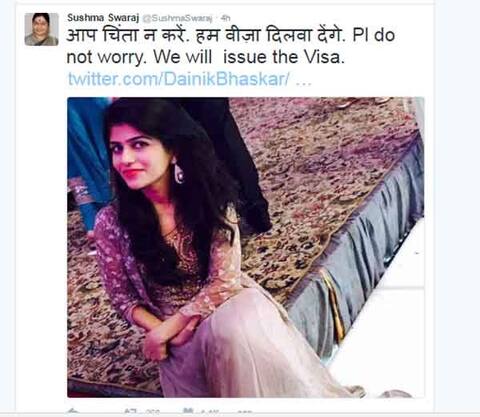The height and width of the screenshot is (417, 480).
Task: Click the 4h timestamp of the tweet
Action: 225,18
